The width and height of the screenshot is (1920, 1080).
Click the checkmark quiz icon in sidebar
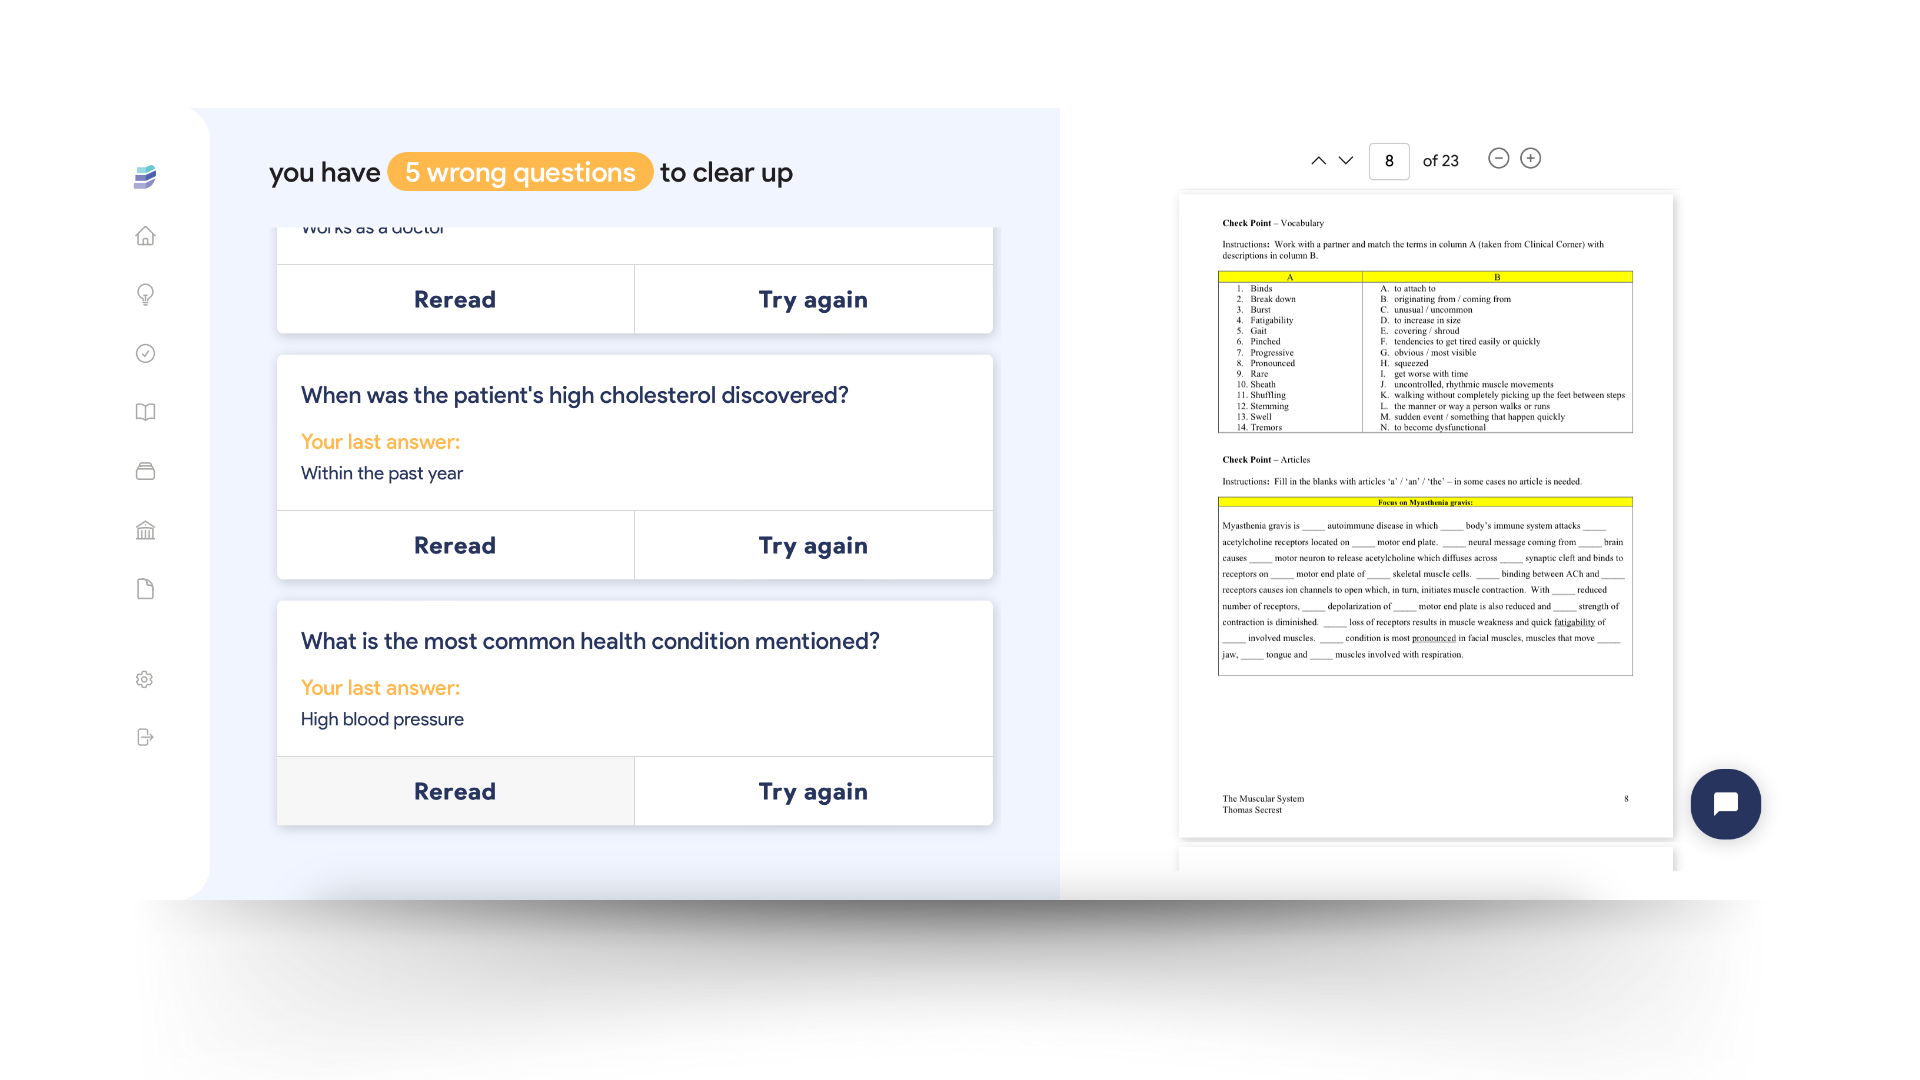click(x=145, y=353)
